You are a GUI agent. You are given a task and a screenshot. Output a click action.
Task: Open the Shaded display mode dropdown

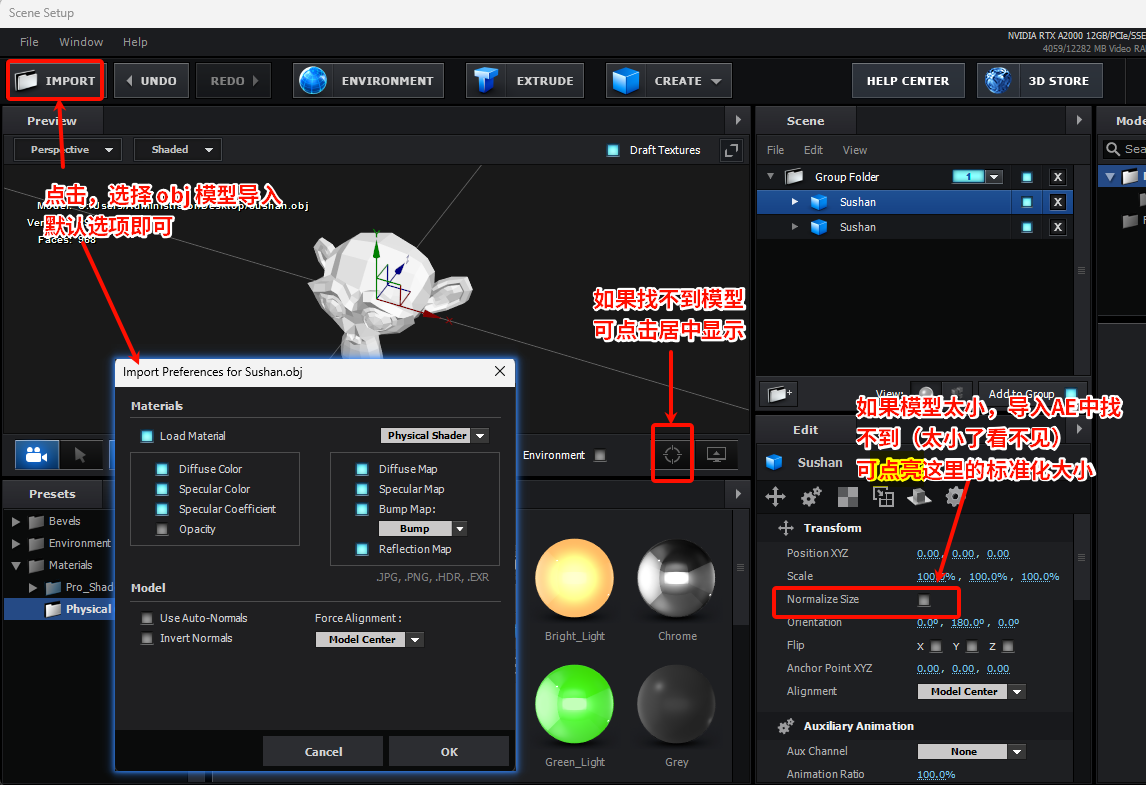(x=178, y=150)
